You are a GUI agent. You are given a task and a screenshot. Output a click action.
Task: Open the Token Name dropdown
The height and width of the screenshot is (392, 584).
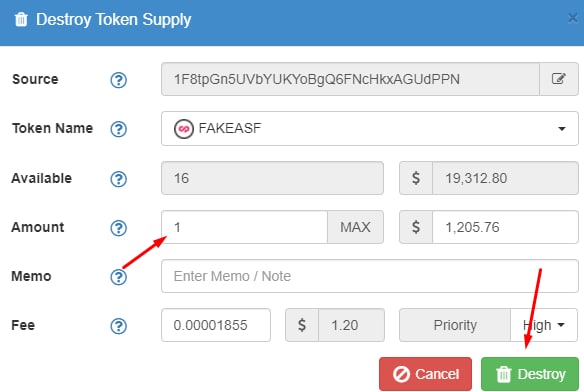369,129
